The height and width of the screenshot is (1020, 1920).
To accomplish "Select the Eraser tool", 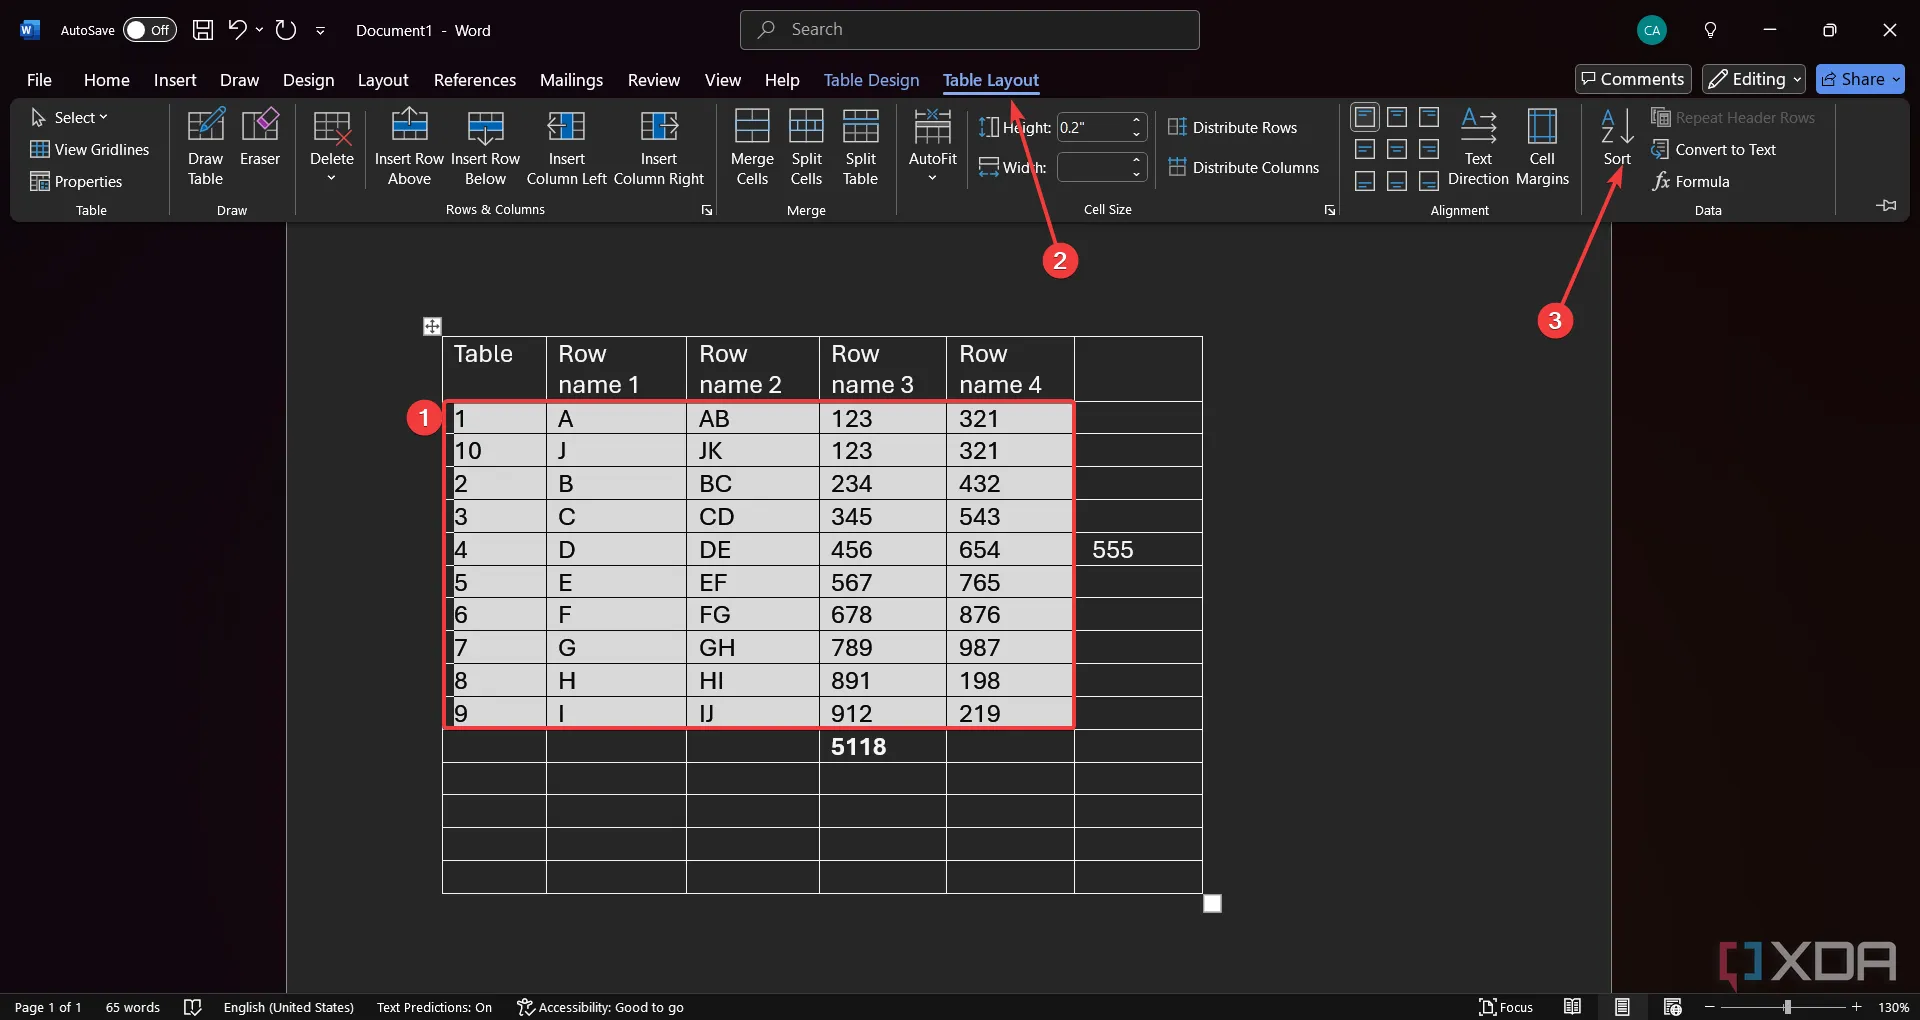I will (260, 138).
